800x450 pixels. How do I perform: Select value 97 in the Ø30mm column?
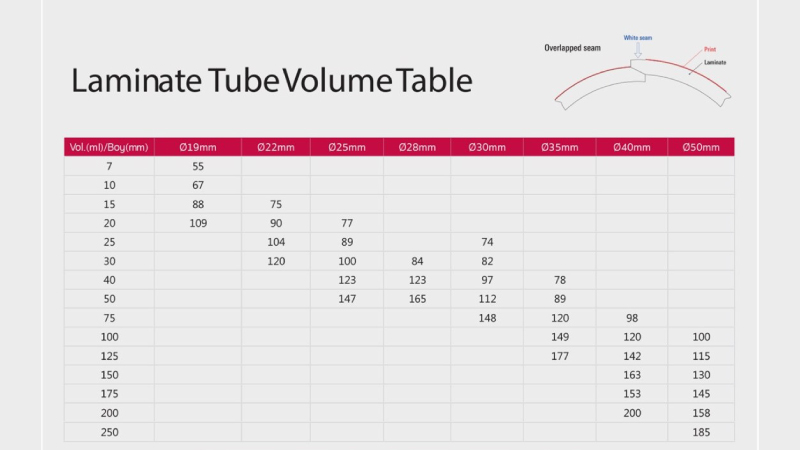pyautogui.click(x=487, y=280)
